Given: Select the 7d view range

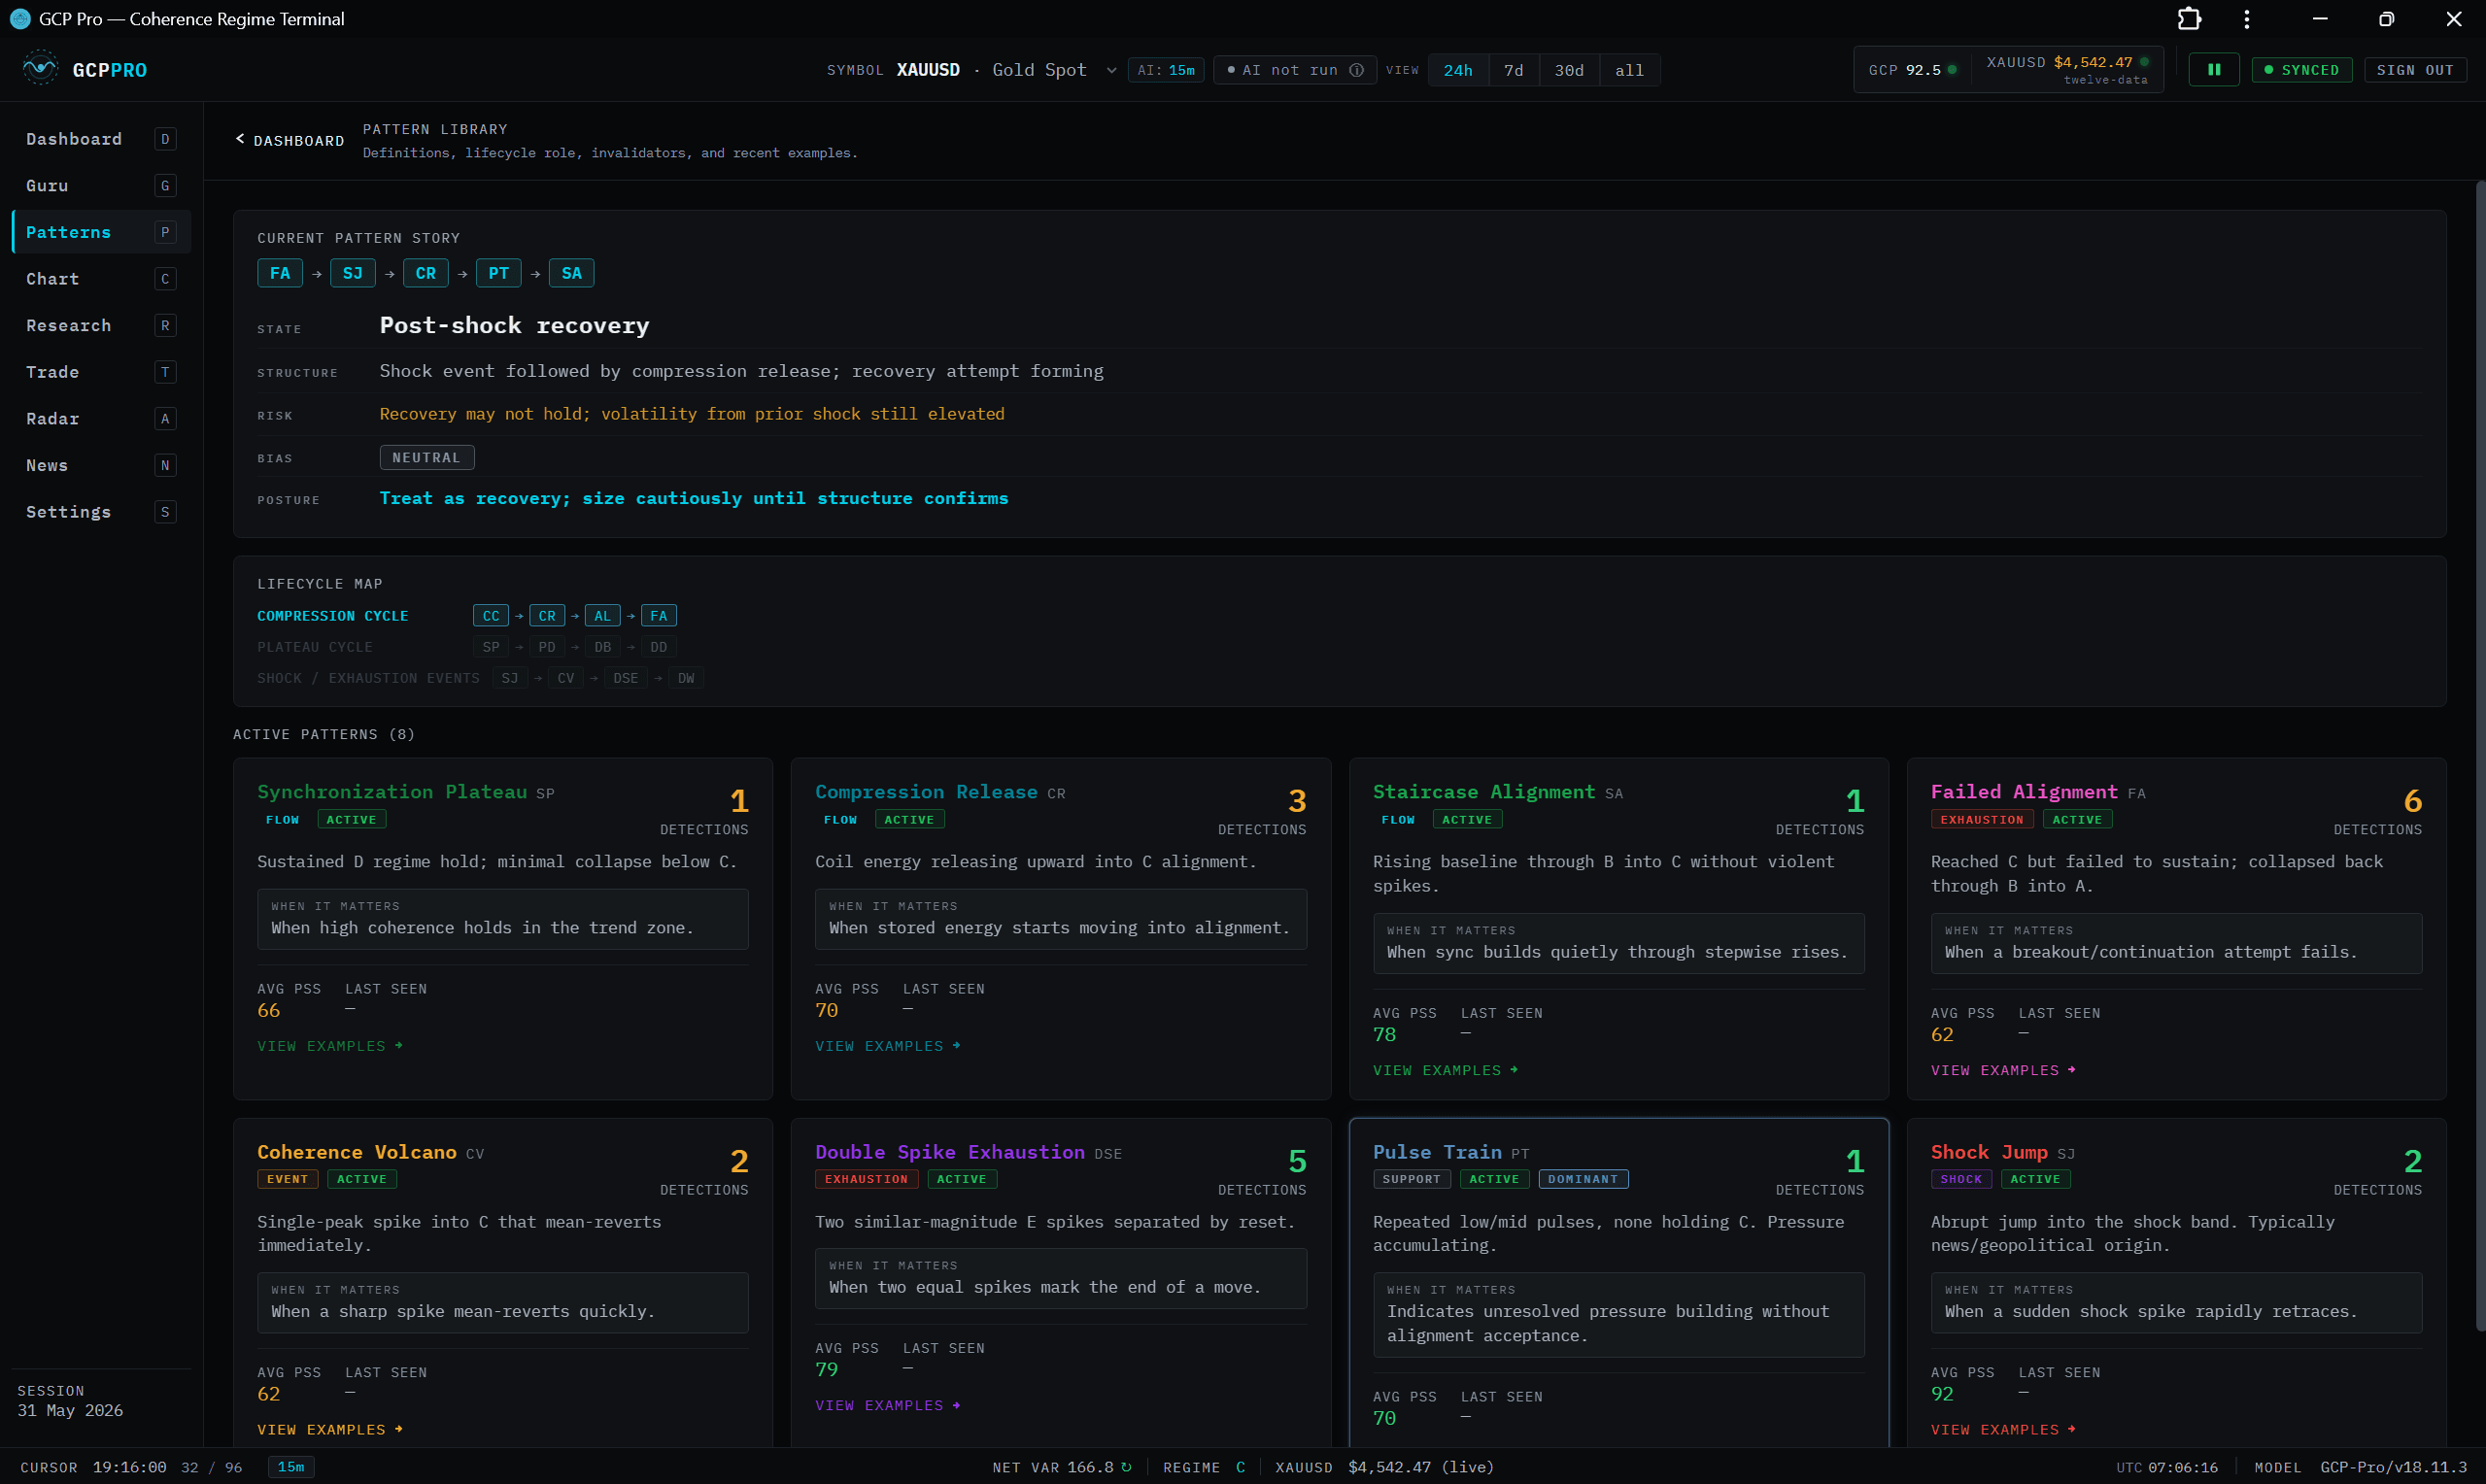Looking at the screenshot, I should click(x=1513, y=70).
